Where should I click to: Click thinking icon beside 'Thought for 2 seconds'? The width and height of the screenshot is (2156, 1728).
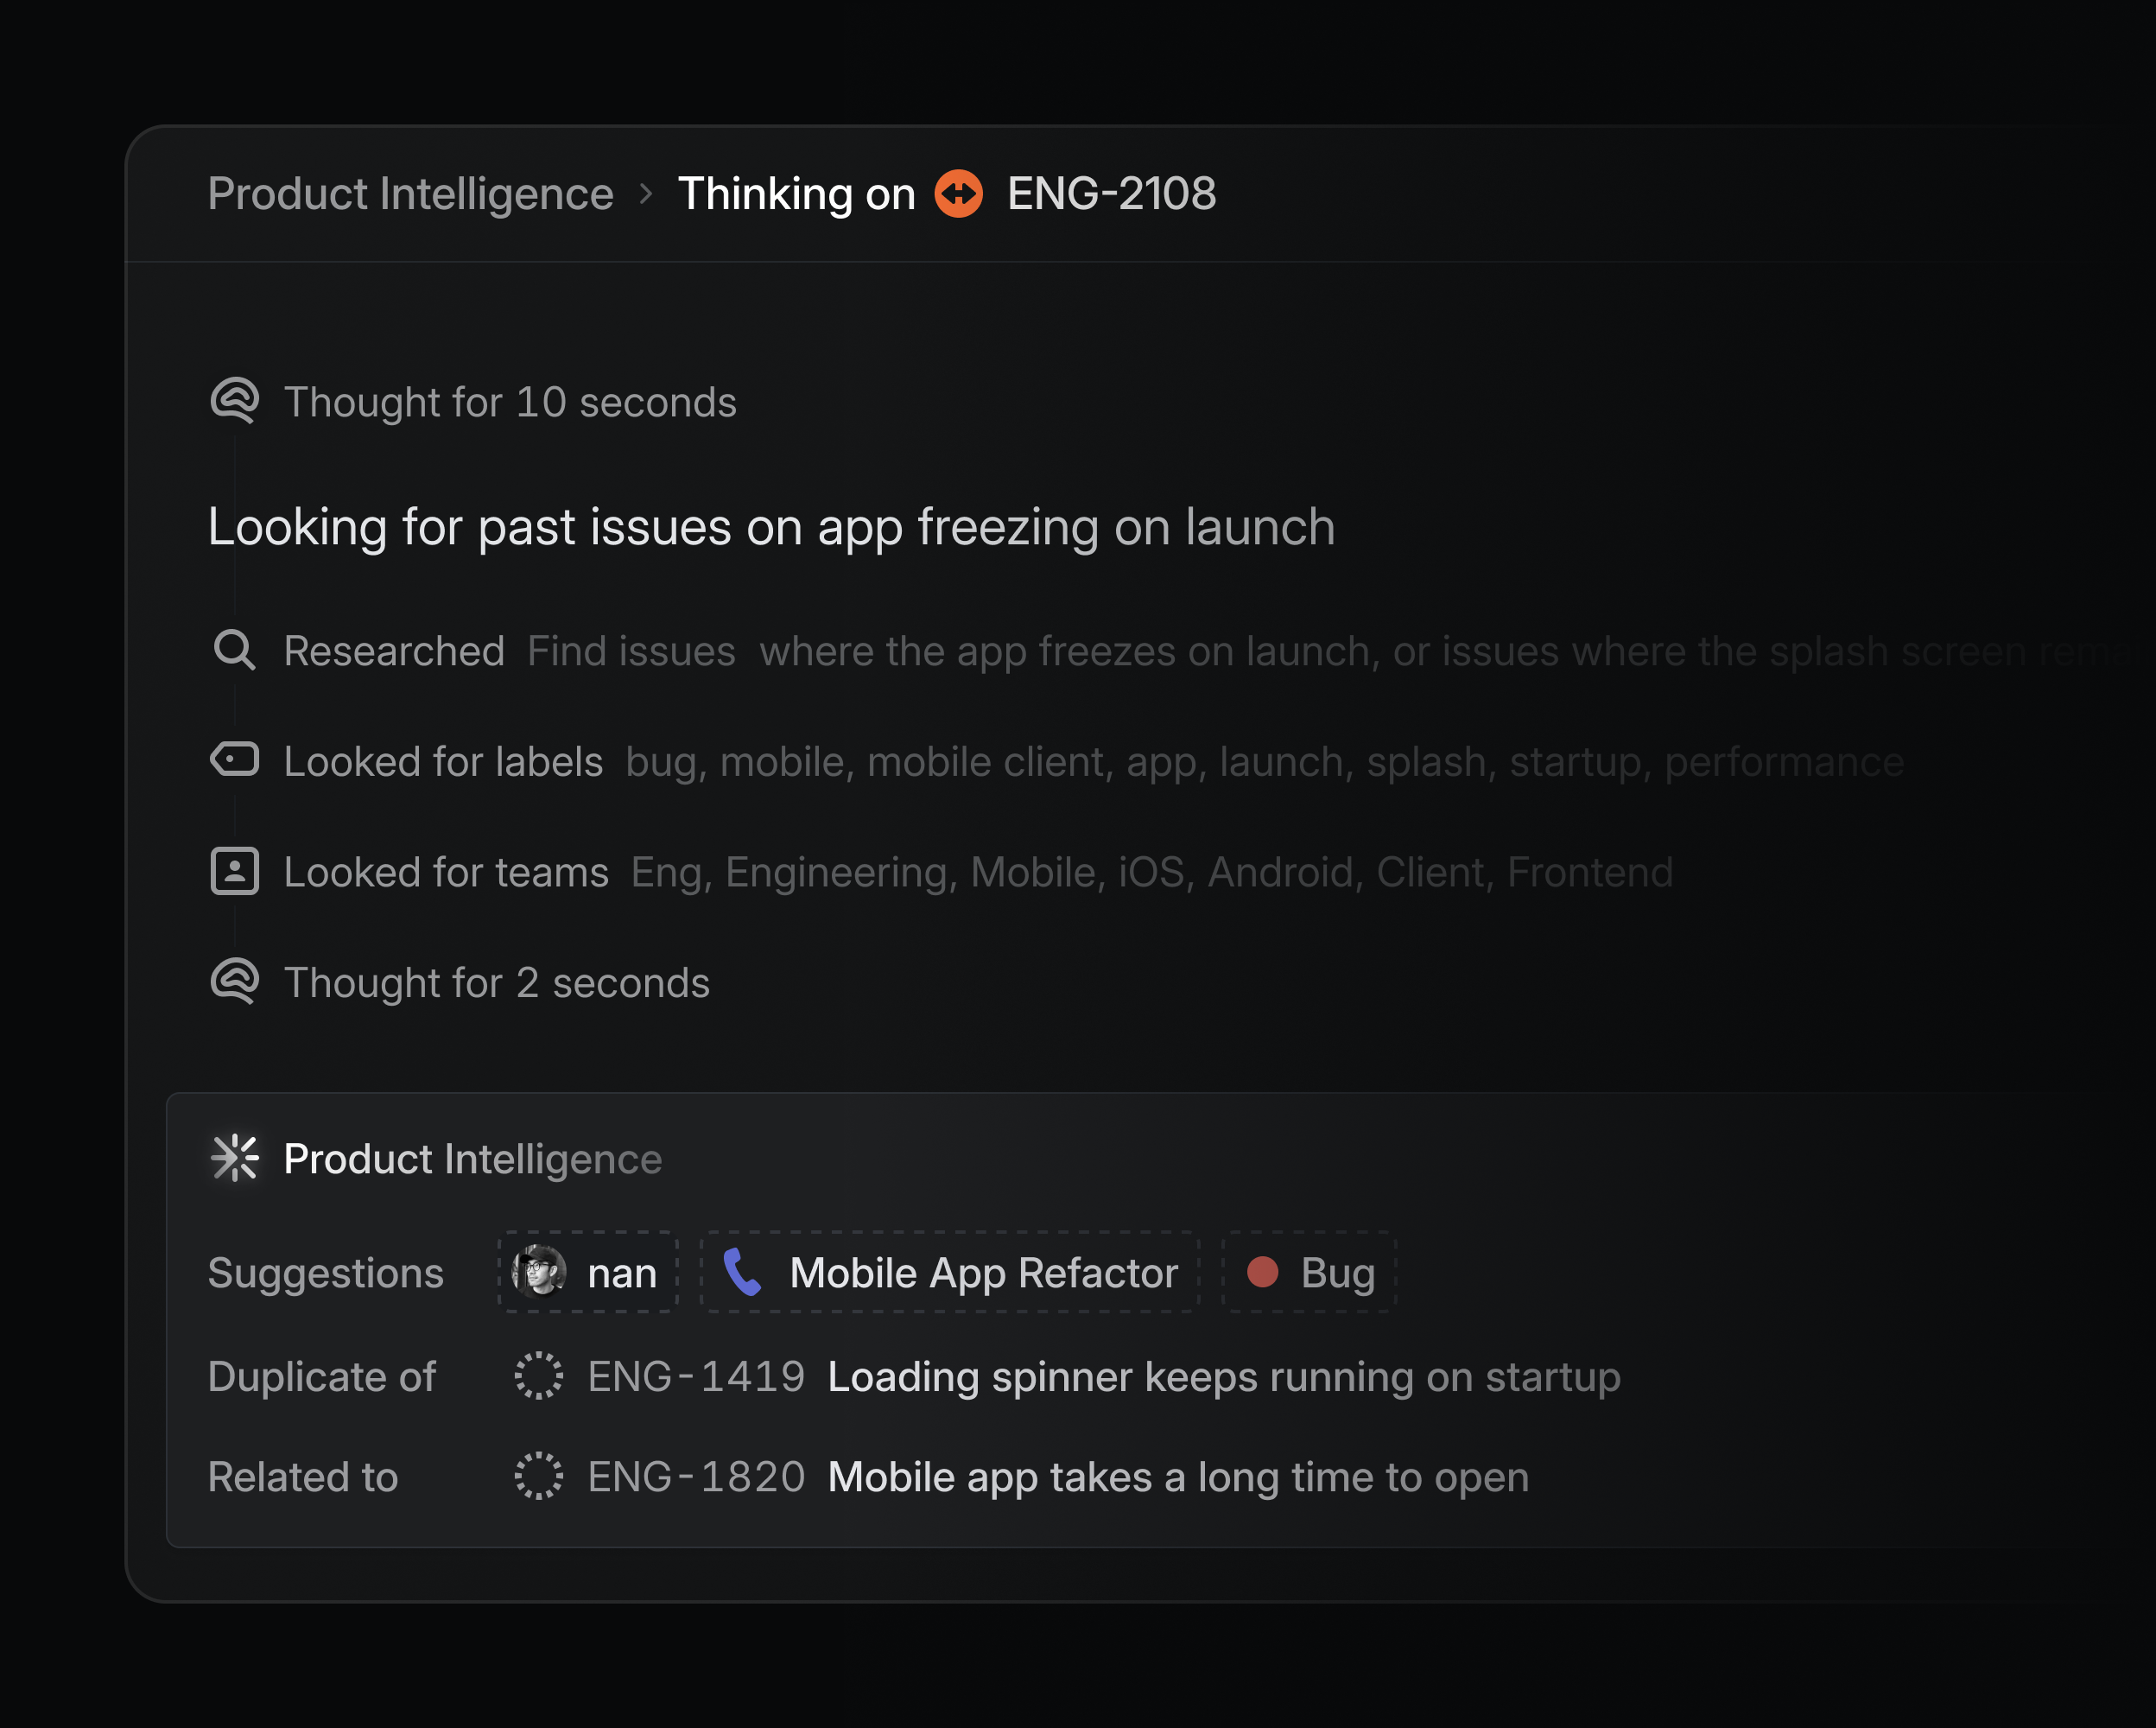(235, 982)
